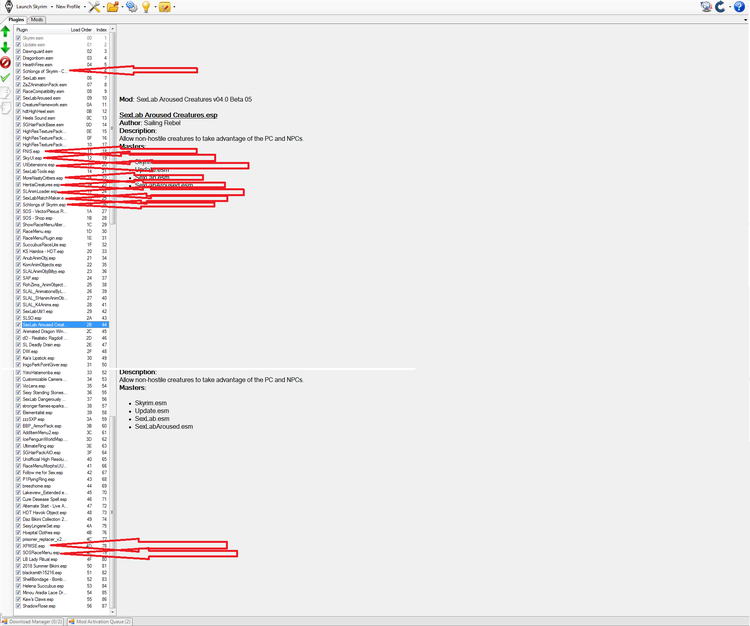The height and width of the screenshot is (626, 750).
Task: Open the Launch Skyrim dropdown arrow
Action: 52,7
